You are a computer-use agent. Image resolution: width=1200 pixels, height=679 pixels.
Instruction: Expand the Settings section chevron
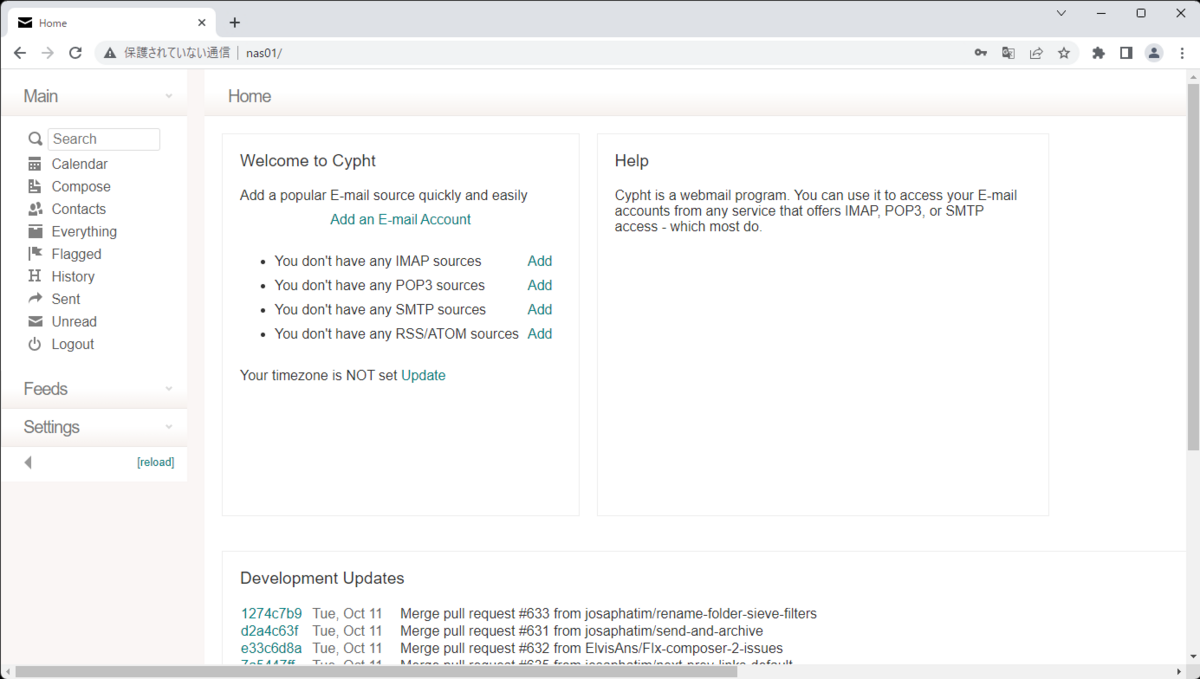[x=168, y=427]
